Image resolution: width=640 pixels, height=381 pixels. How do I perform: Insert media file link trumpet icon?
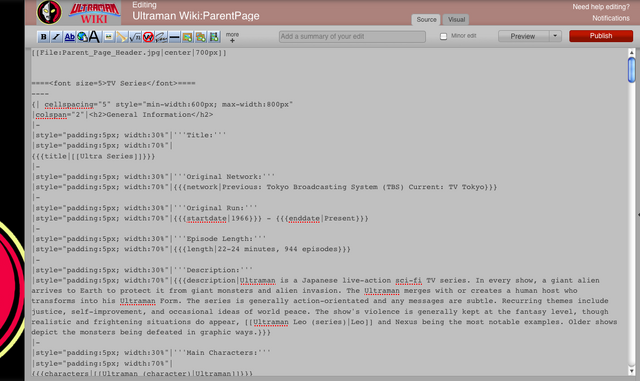[122, 37]
